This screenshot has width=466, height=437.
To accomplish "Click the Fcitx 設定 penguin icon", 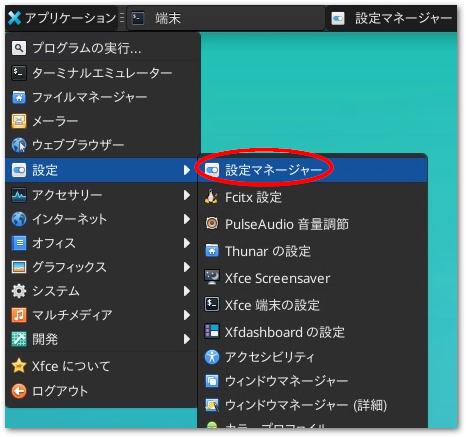I will [x=211, y=197].
